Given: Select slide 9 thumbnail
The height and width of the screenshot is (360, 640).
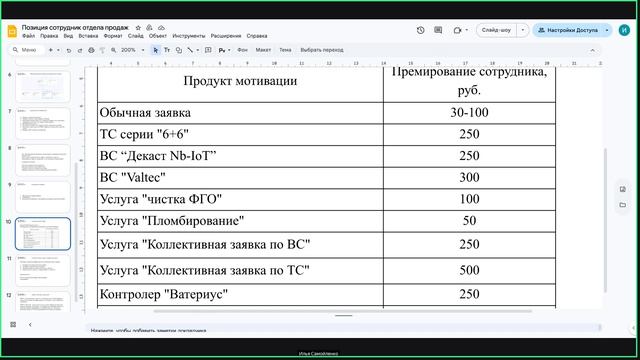Looking at the screenshot, I should click(43, 197).
